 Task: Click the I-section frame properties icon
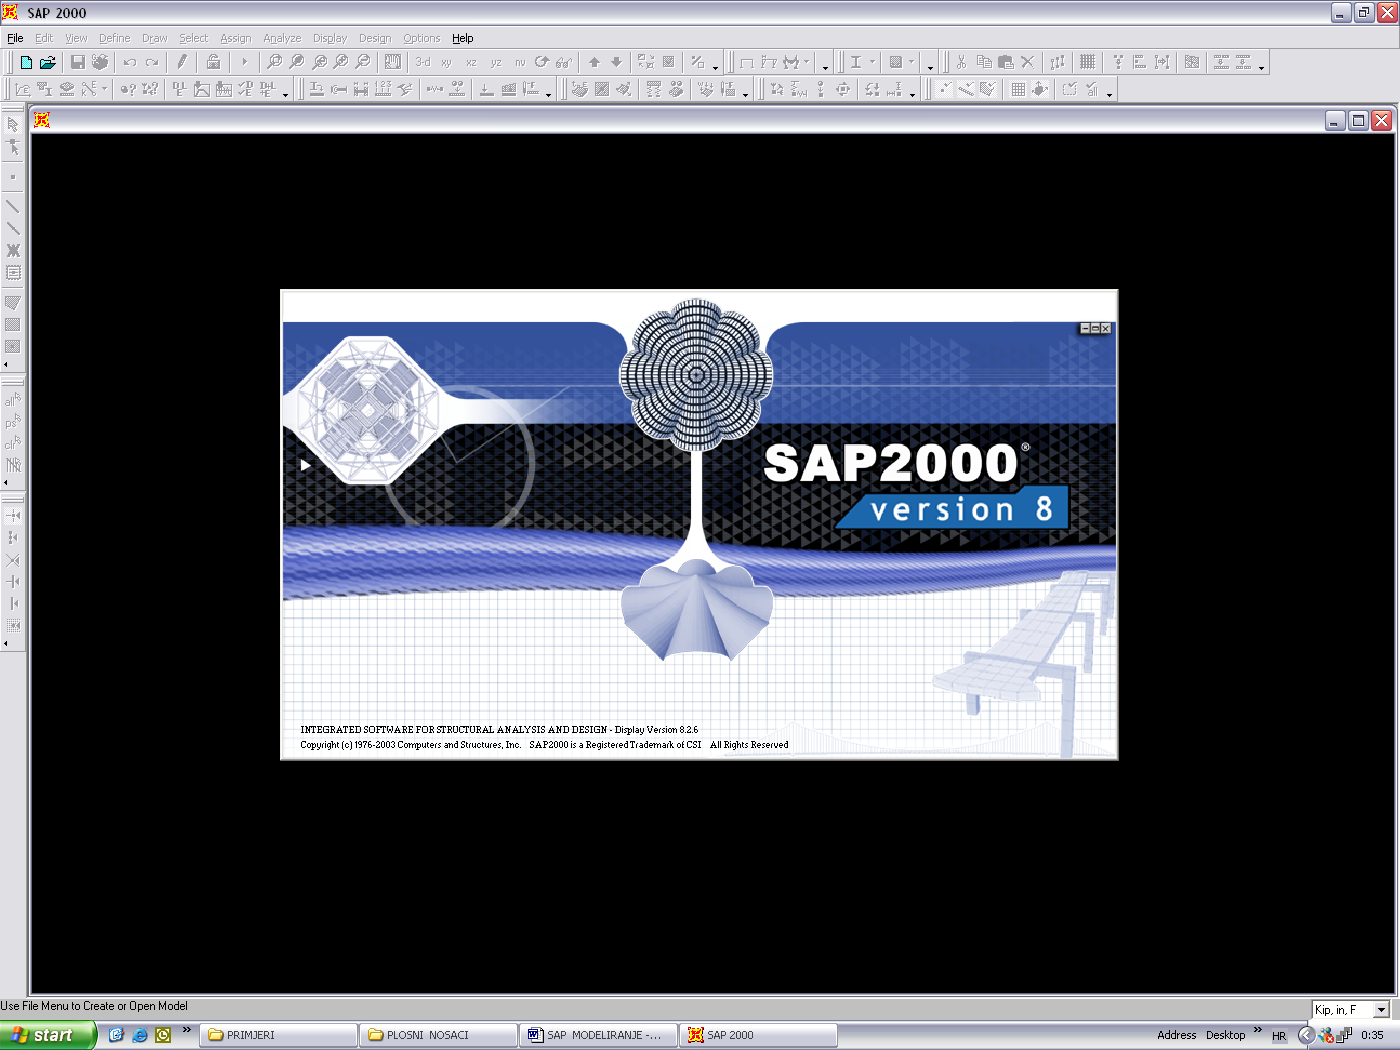click(x=856, y=62)
